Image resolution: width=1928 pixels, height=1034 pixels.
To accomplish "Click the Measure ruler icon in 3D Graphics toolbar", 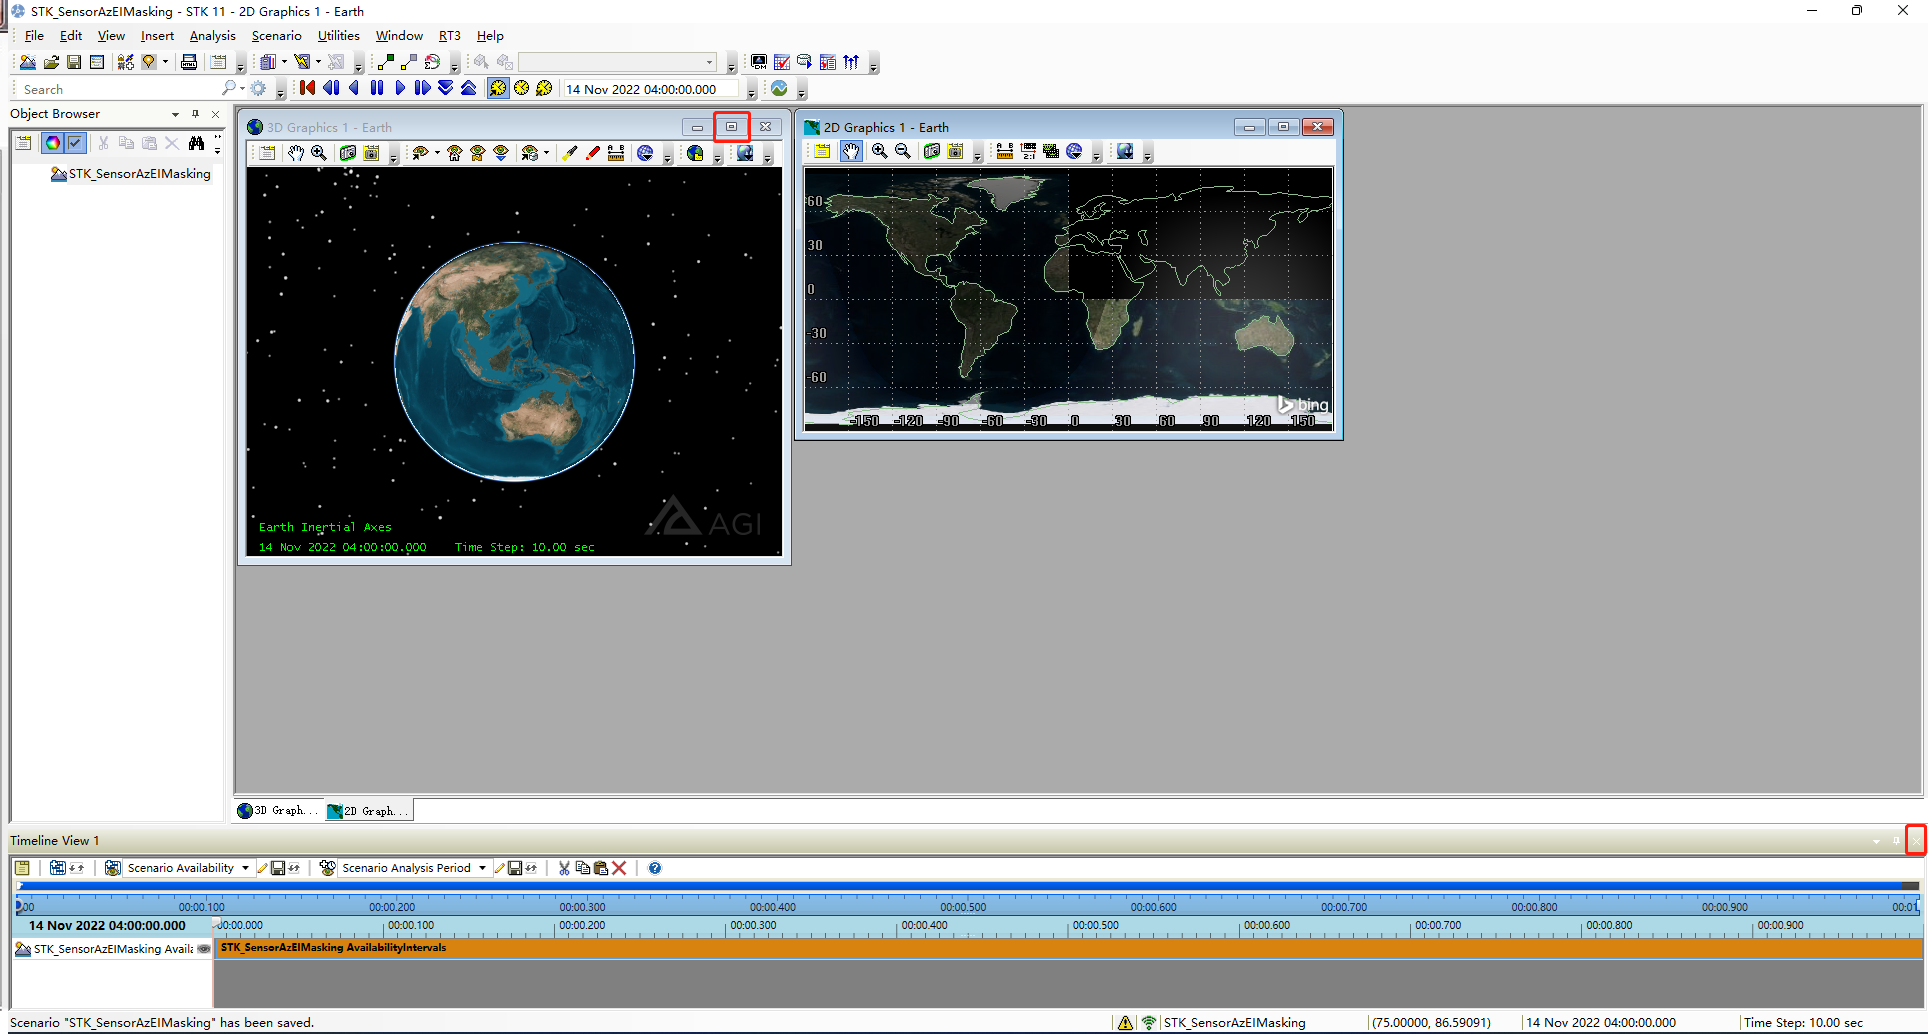I will pos(616,153).
